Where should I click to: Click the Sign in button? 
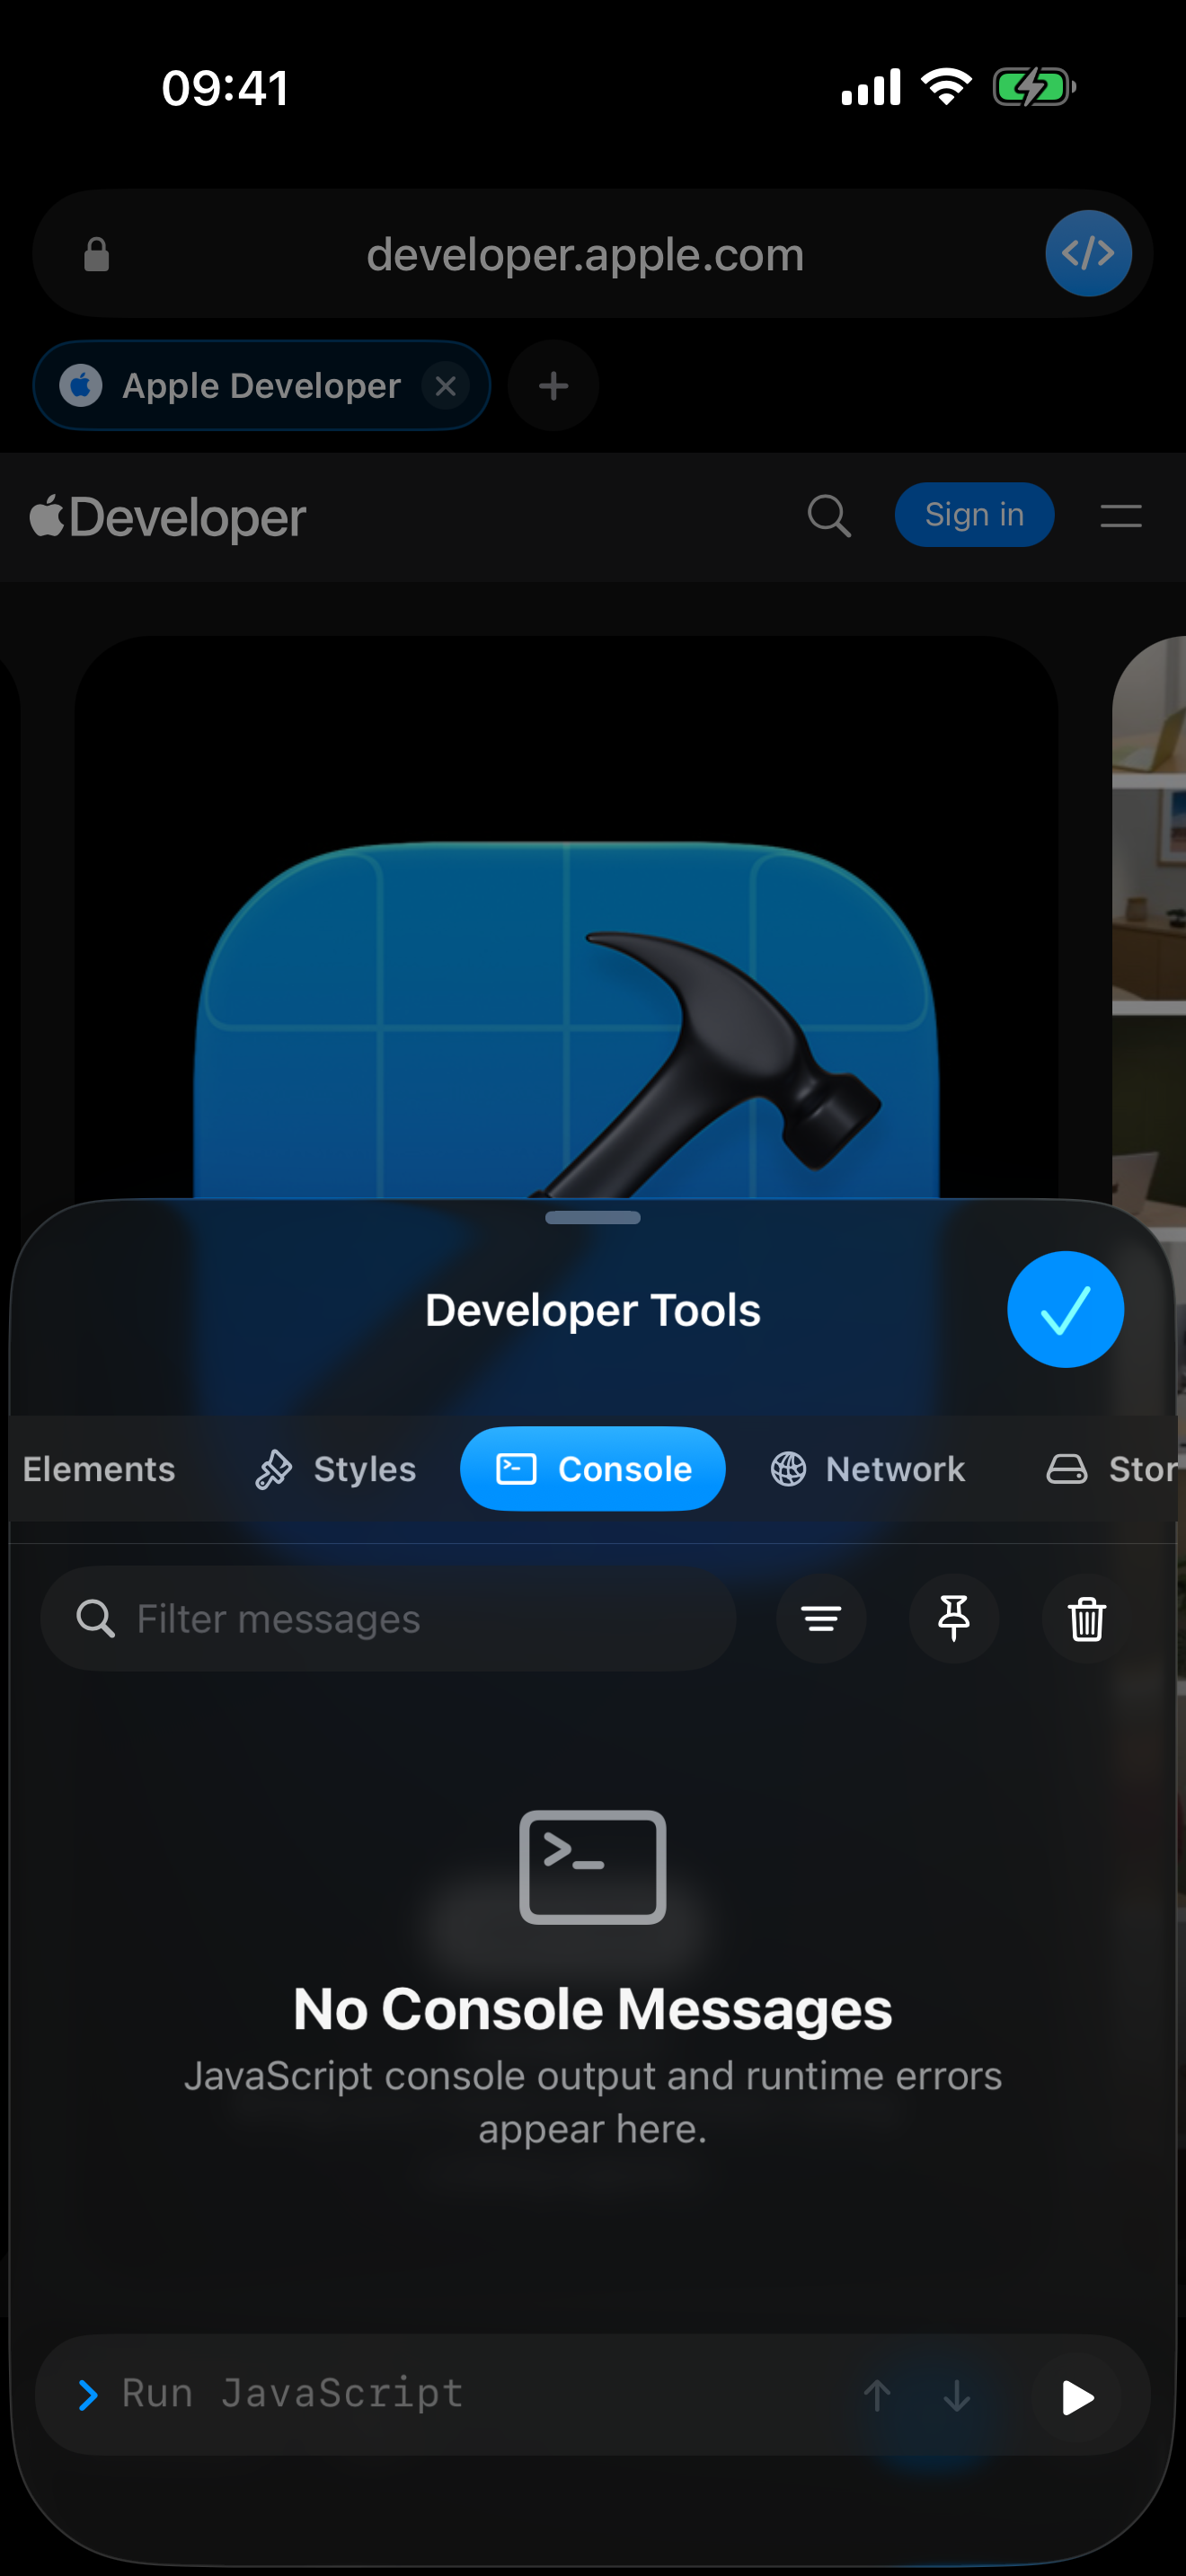point(974,515)
